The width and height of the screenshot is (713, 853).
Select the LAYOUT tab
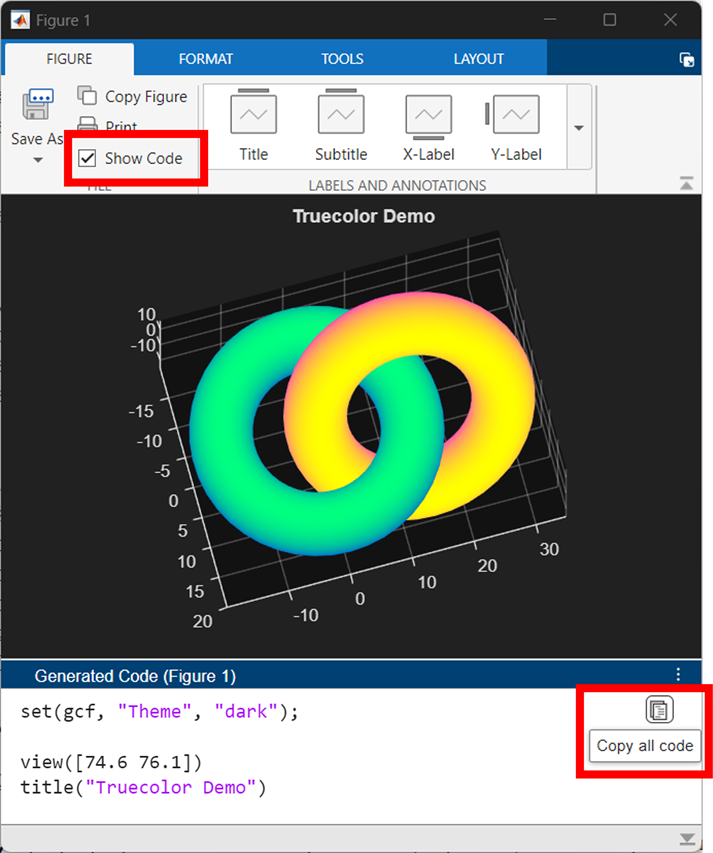(479, 59)
